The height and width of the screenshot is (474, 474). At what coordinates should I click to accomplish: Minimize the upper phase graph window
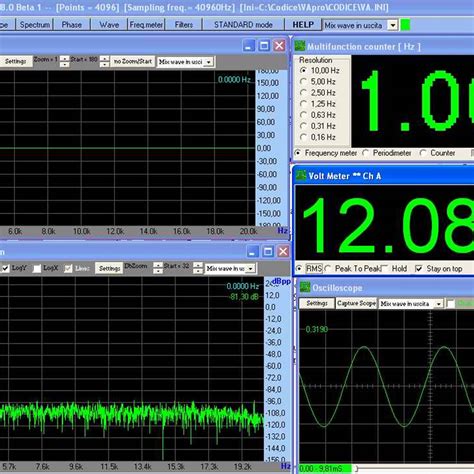(249, 46)
